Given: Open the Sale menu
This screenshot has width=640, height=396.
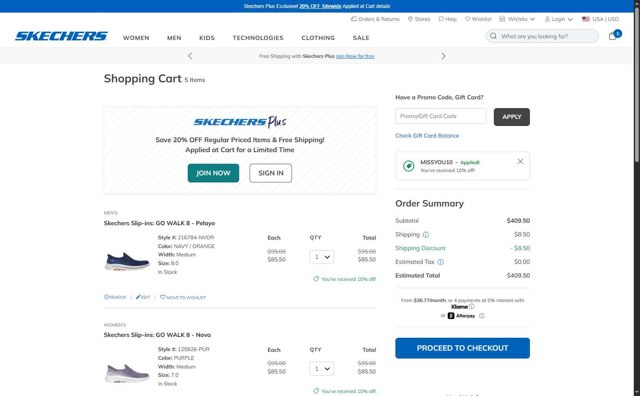Looking at the screenshot, I should [x=361, y=38].
